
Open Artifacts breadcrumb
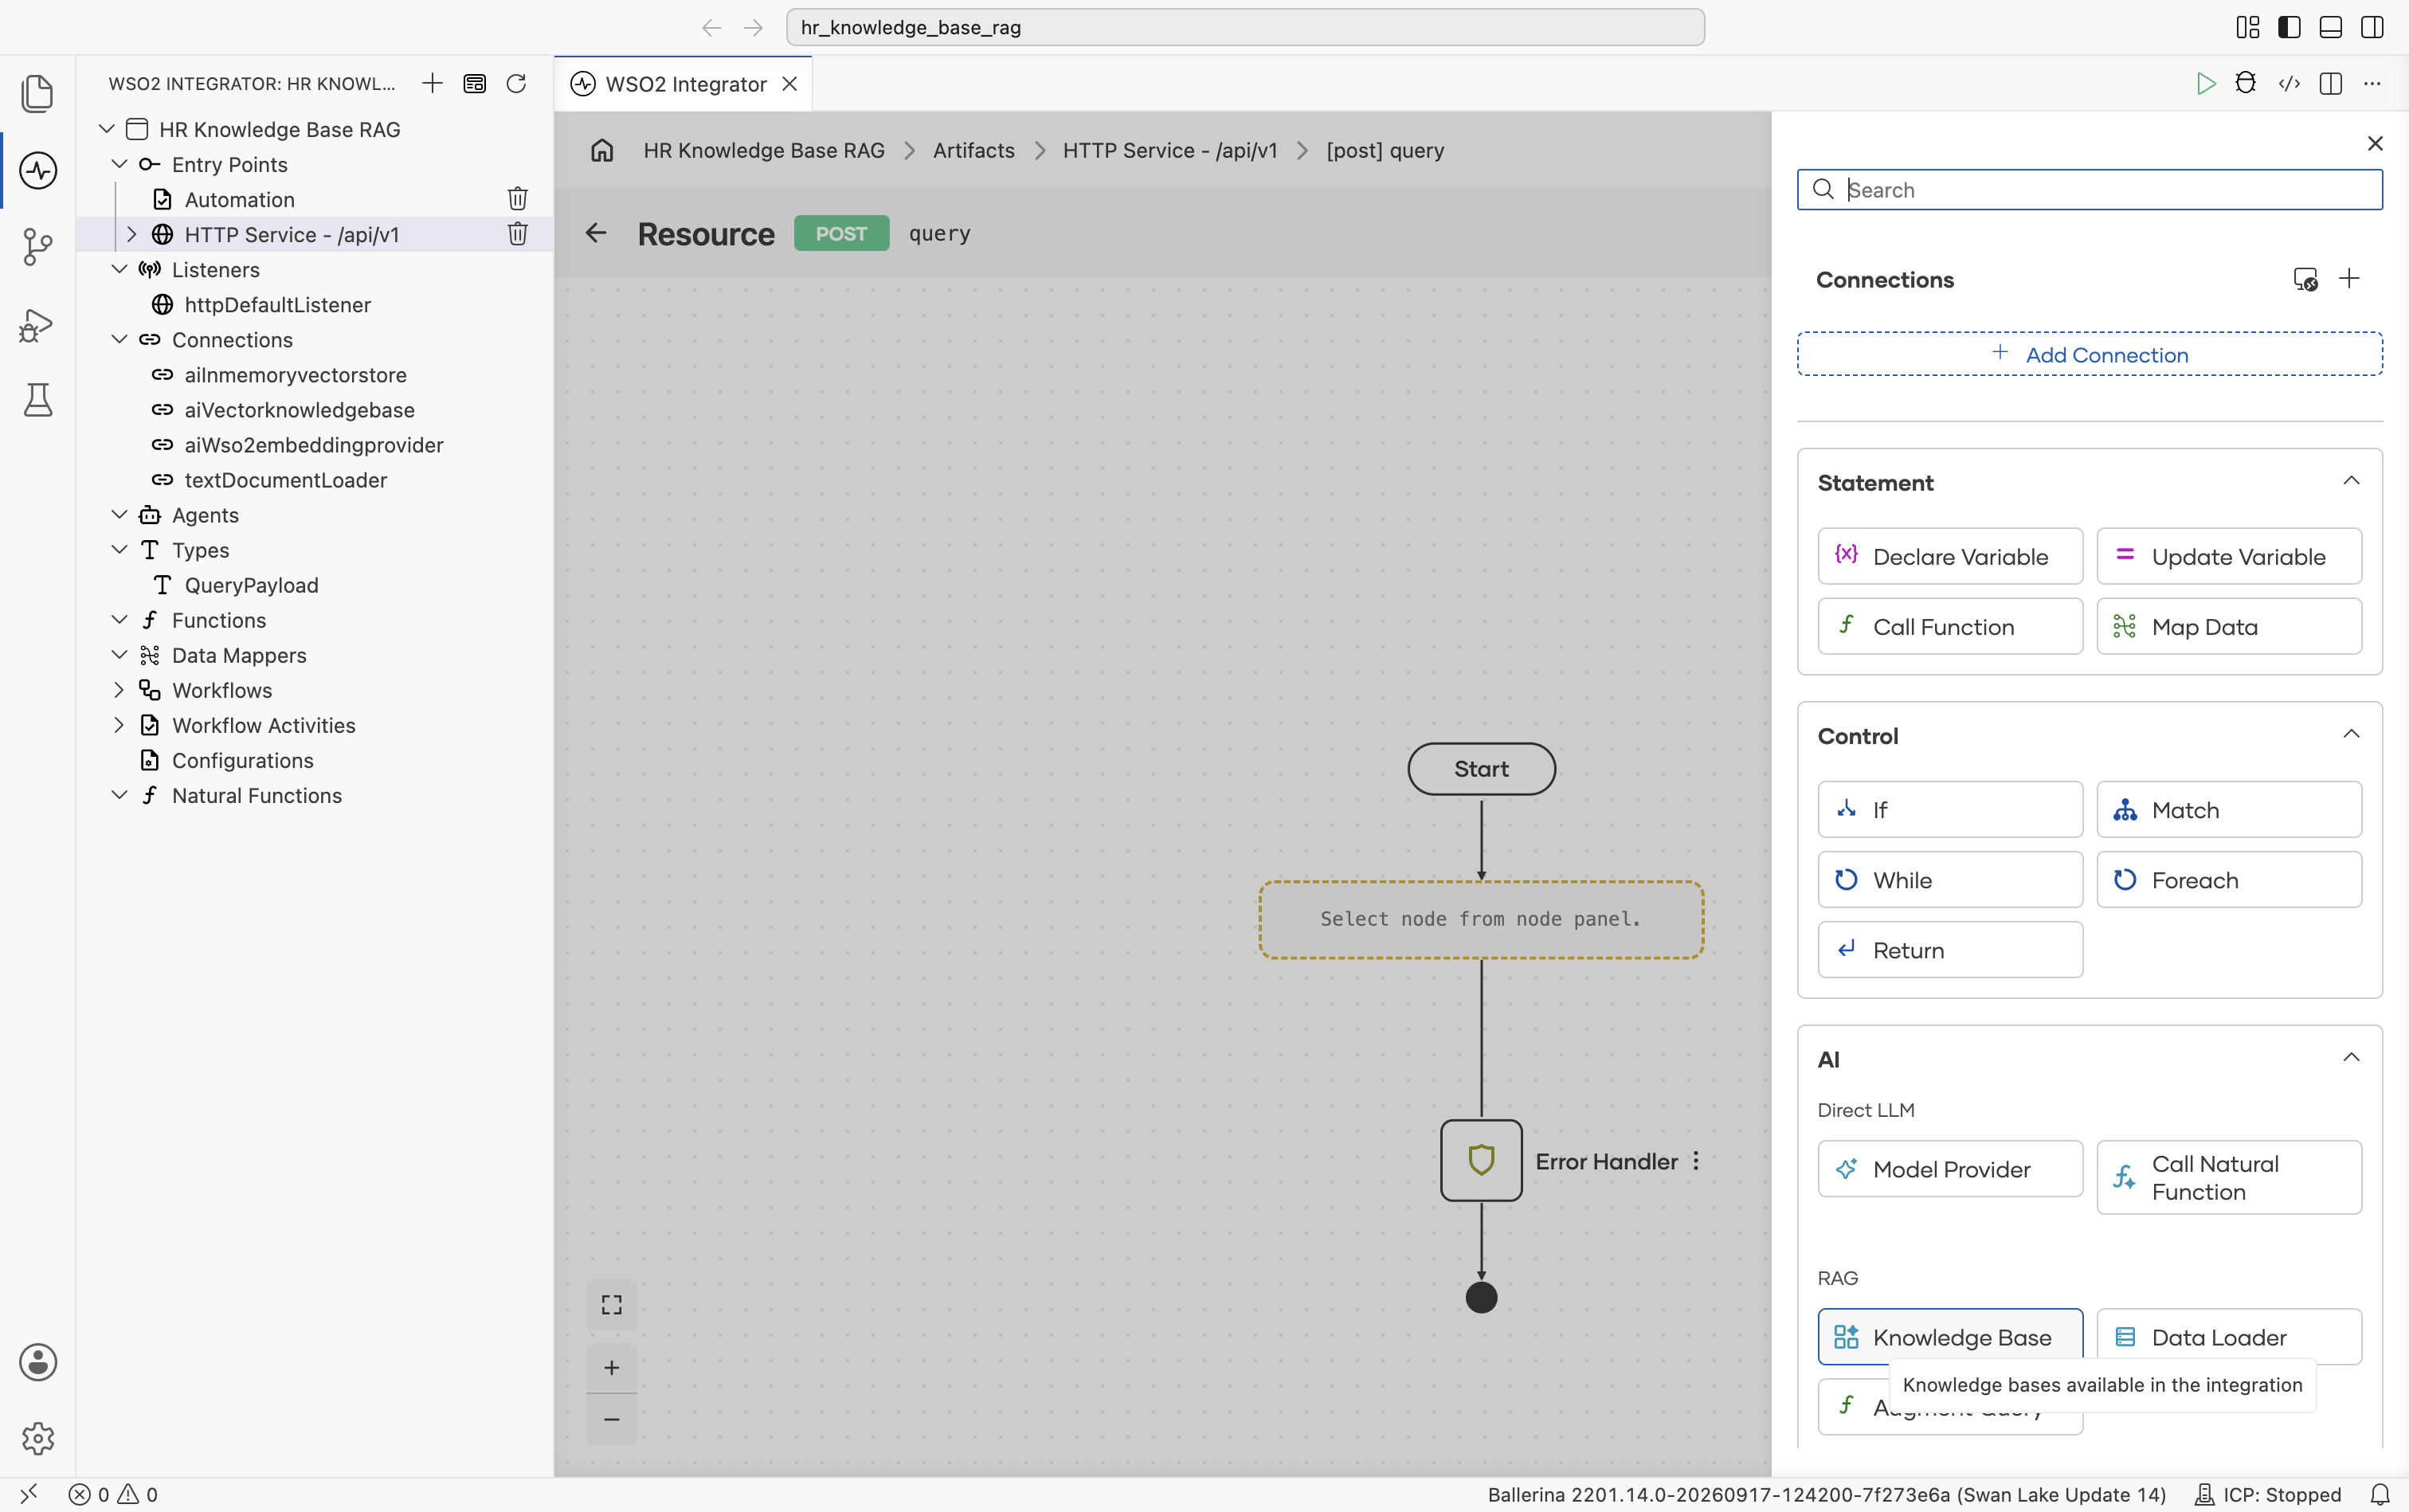click(x=973, y=150)
